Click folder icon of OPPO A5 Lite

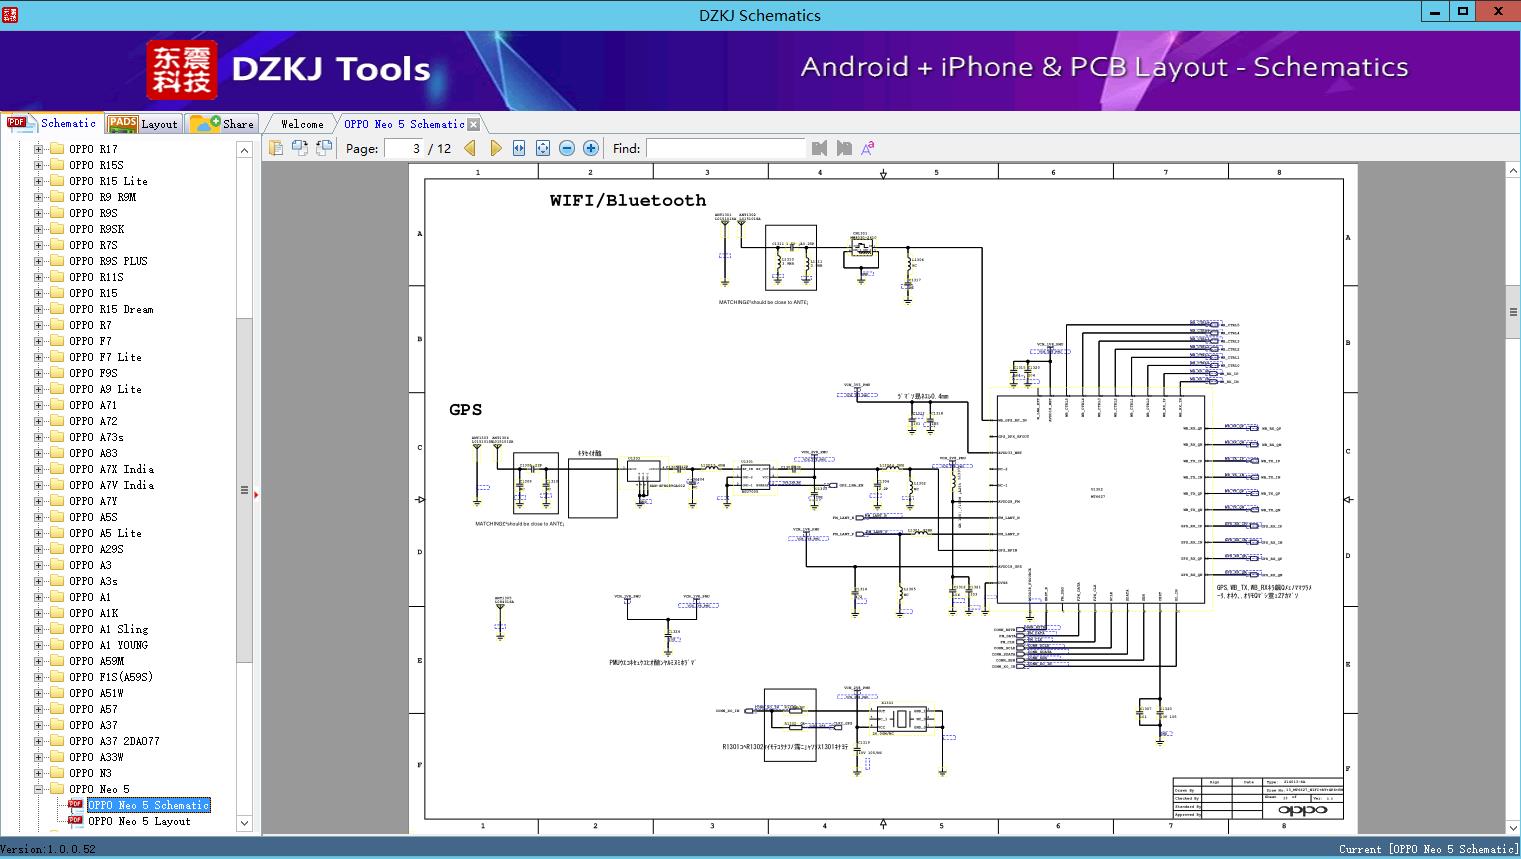click(x=57, y=533)
